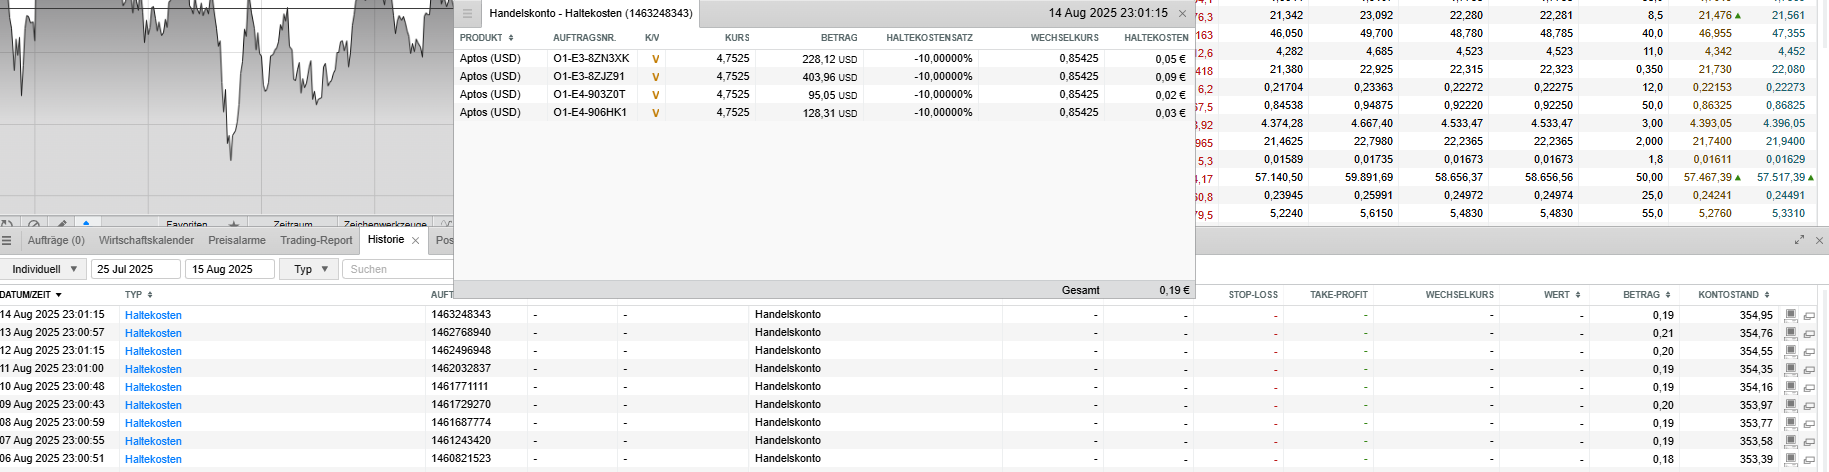Open details icon for 09 Aug 23:00:43 row
This screenshot has width=1829, height=472.
1791,405
